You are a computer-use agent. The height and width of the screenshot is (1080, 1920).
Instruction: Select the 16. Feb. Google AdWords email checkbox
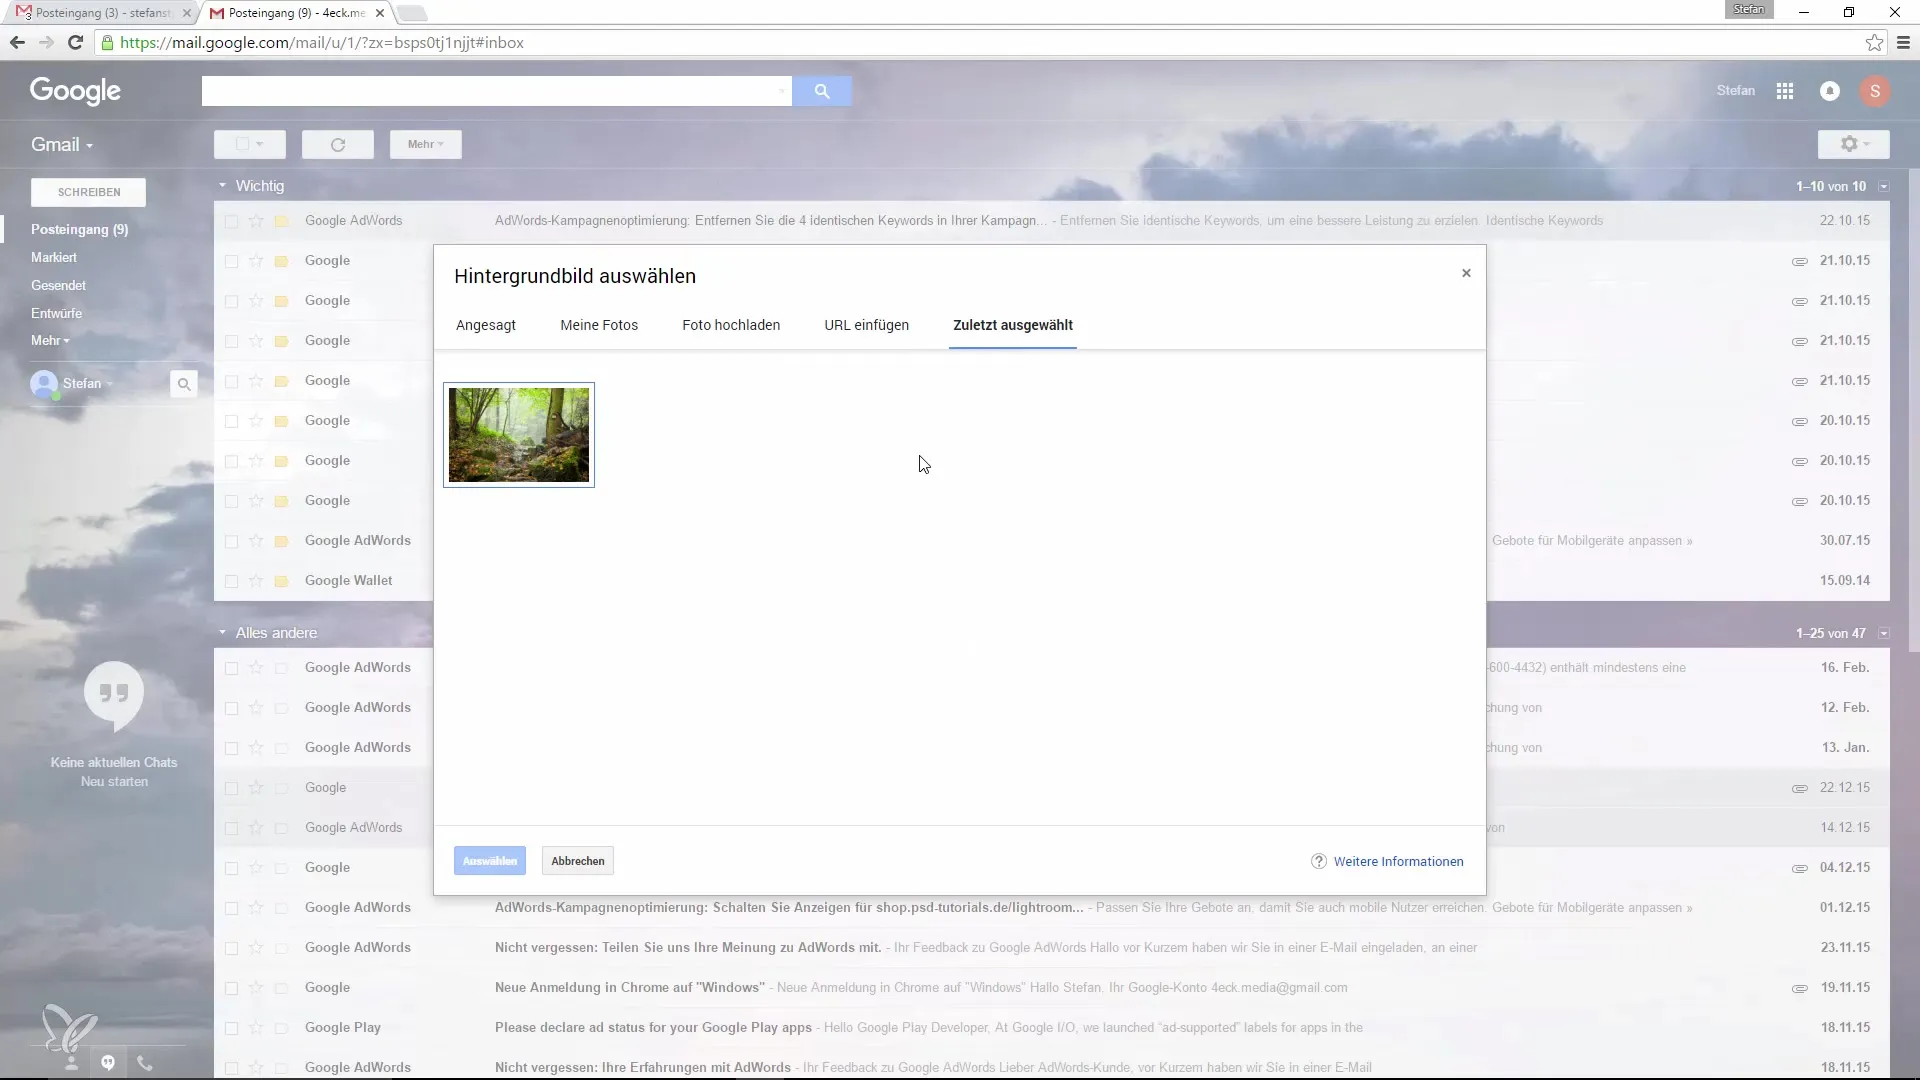(x=231, y=668)
